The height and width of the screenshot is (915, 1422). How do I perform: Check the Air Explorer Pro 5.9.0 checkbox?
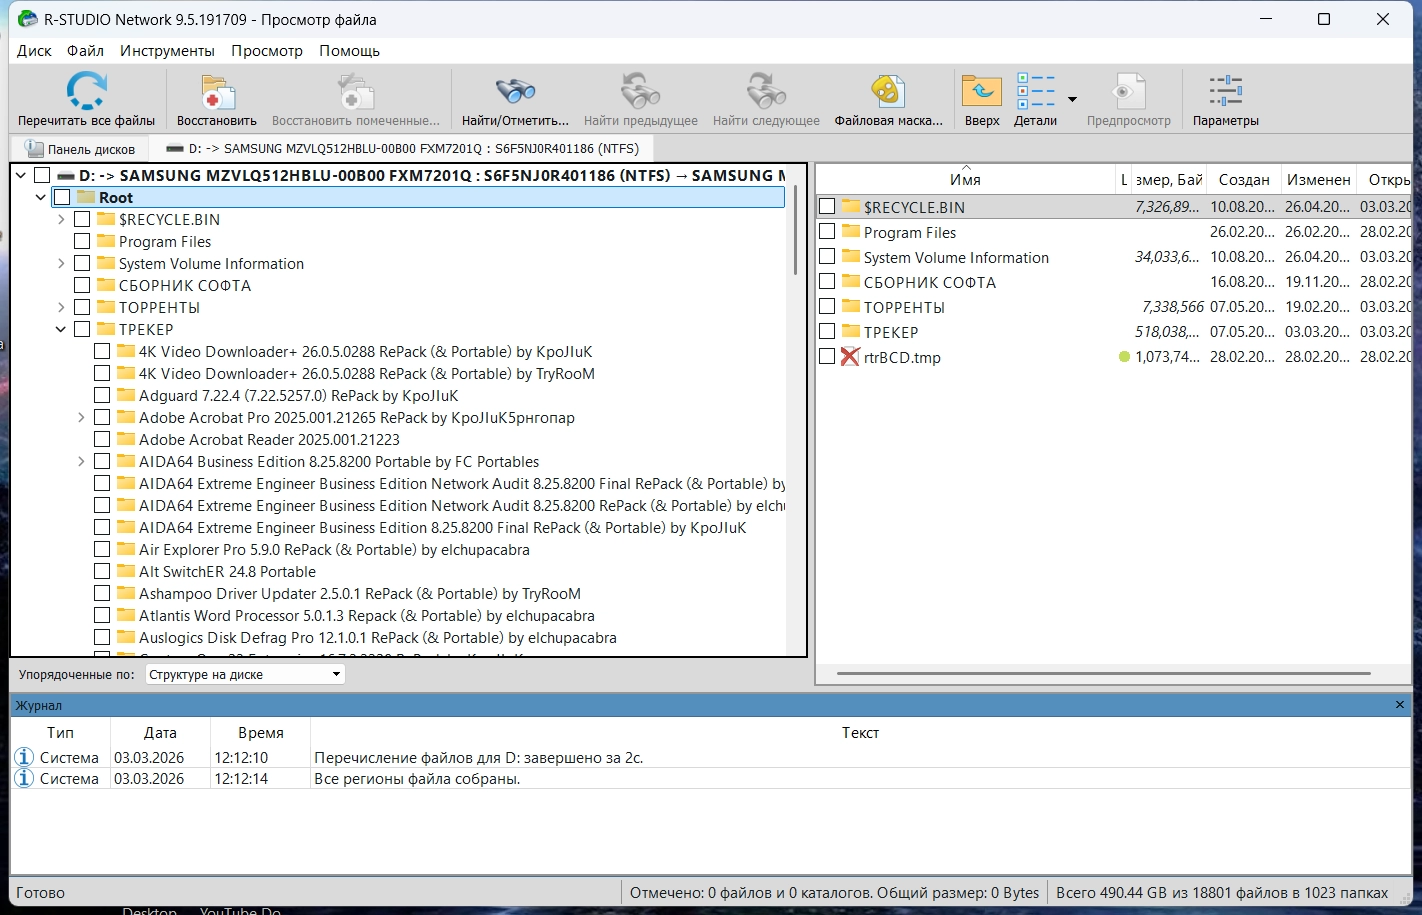102,549
